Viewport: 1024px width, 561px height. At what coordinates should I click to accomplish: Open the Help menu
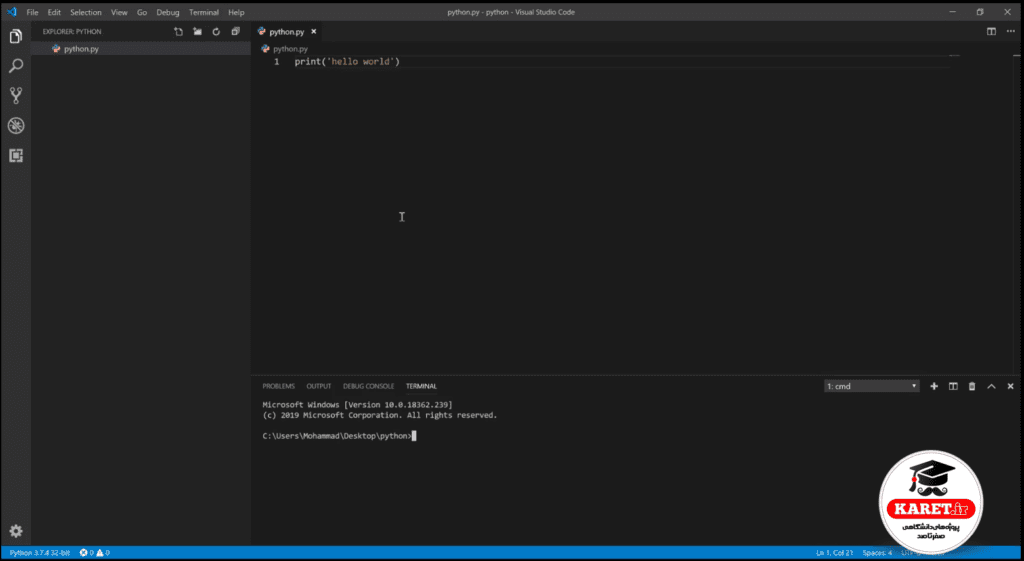click(x=236, y=12)
